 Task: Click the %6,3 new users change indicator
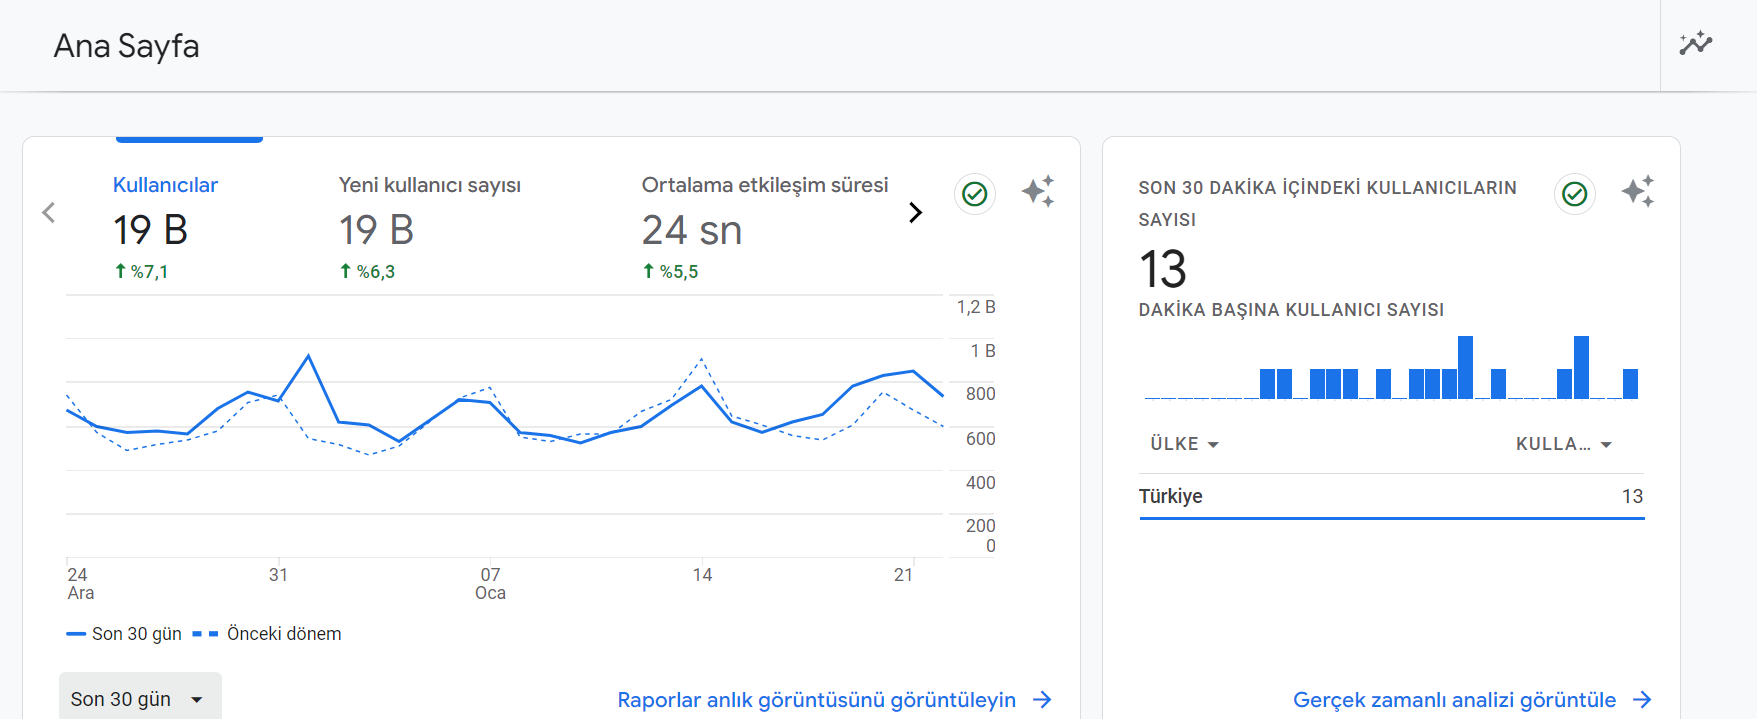coord(367,272)
